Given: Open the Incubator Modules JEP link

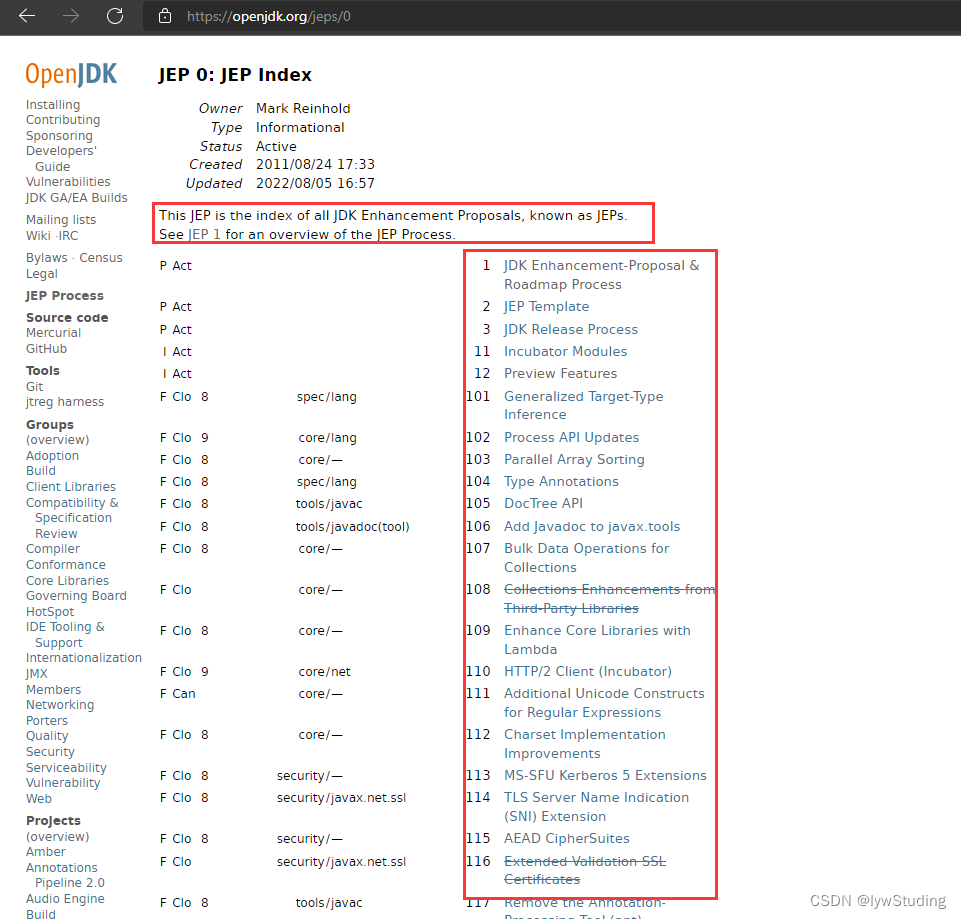Looking at the screenshot, I should click(x=566, y=352).
